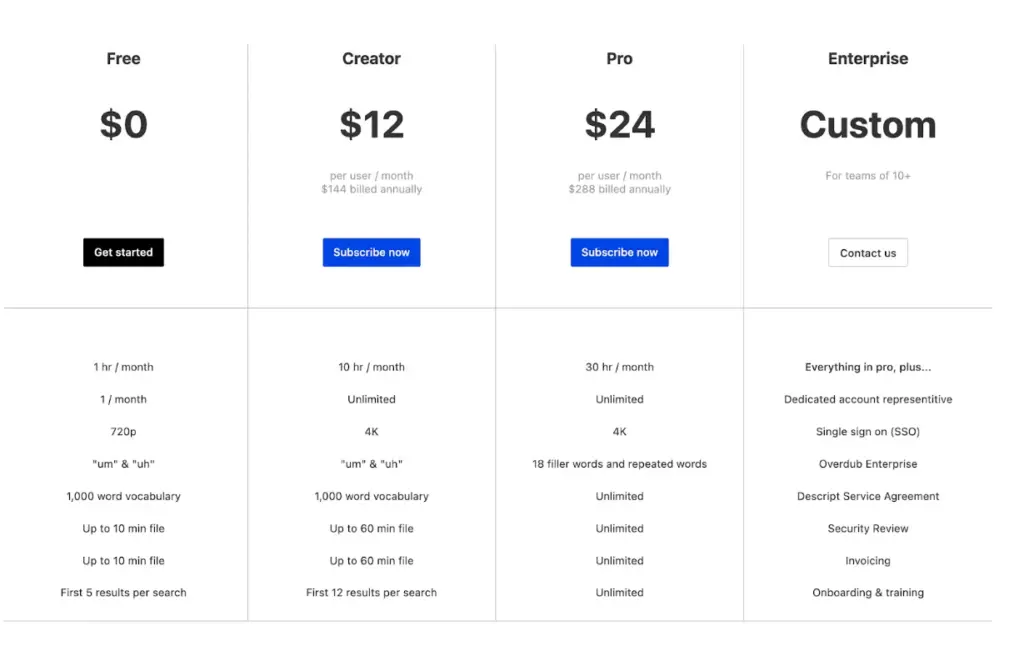
Task: Click the Custom Enterprise price text
Action: (x=867, y=124)
